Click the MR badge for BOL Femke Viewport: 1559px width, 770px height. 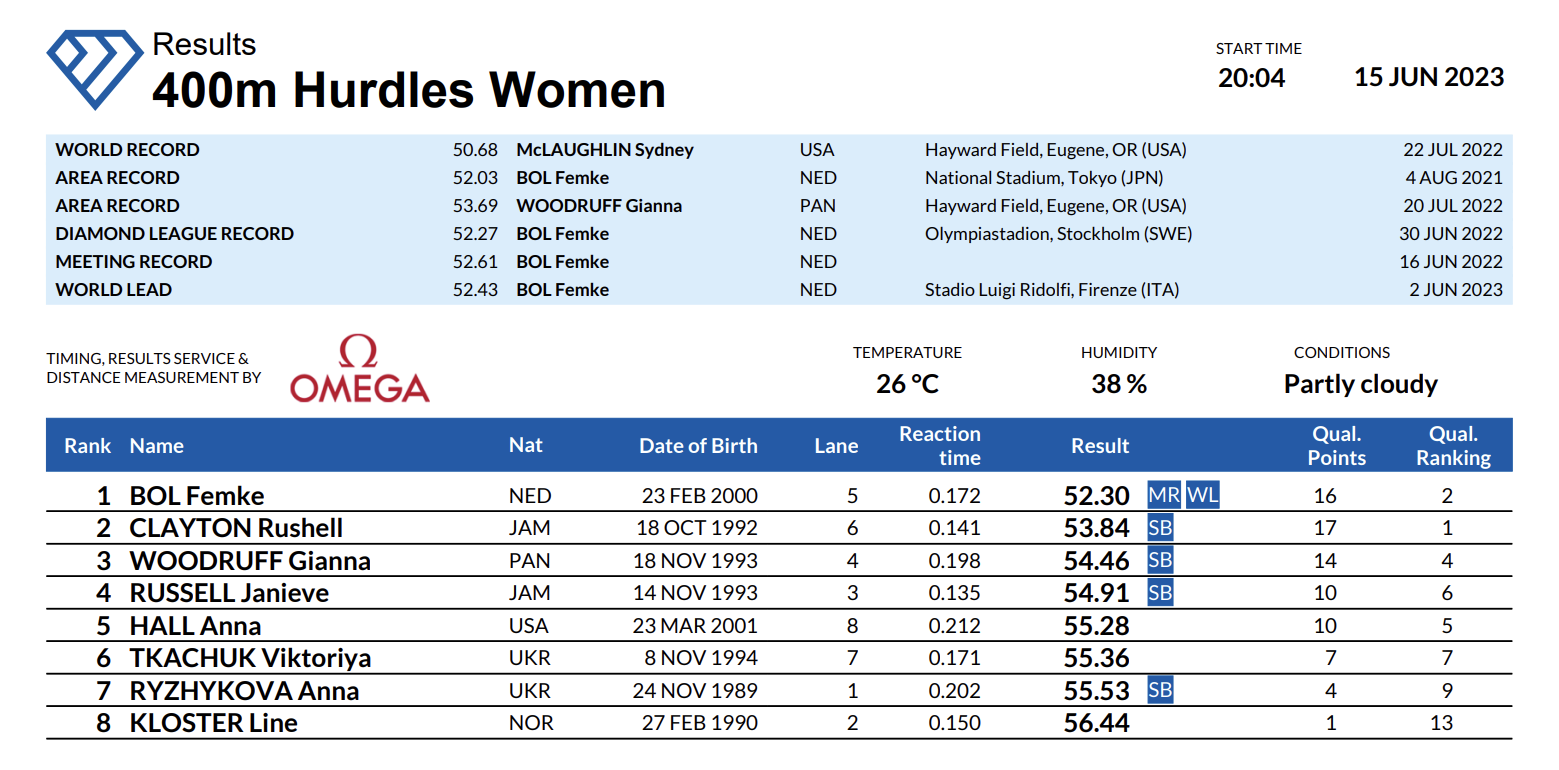[1164, 495]
